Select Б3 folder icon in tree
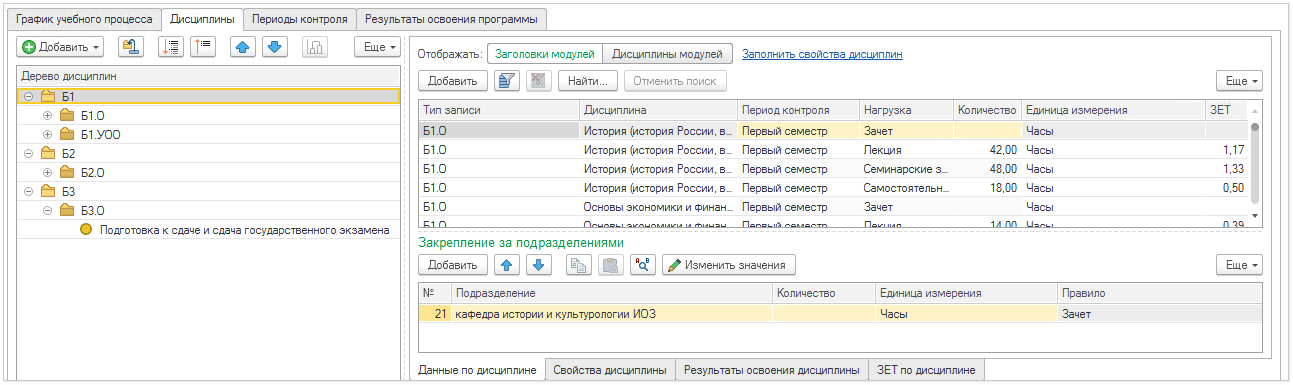The image size is (1293, 385). click(48, 192)
